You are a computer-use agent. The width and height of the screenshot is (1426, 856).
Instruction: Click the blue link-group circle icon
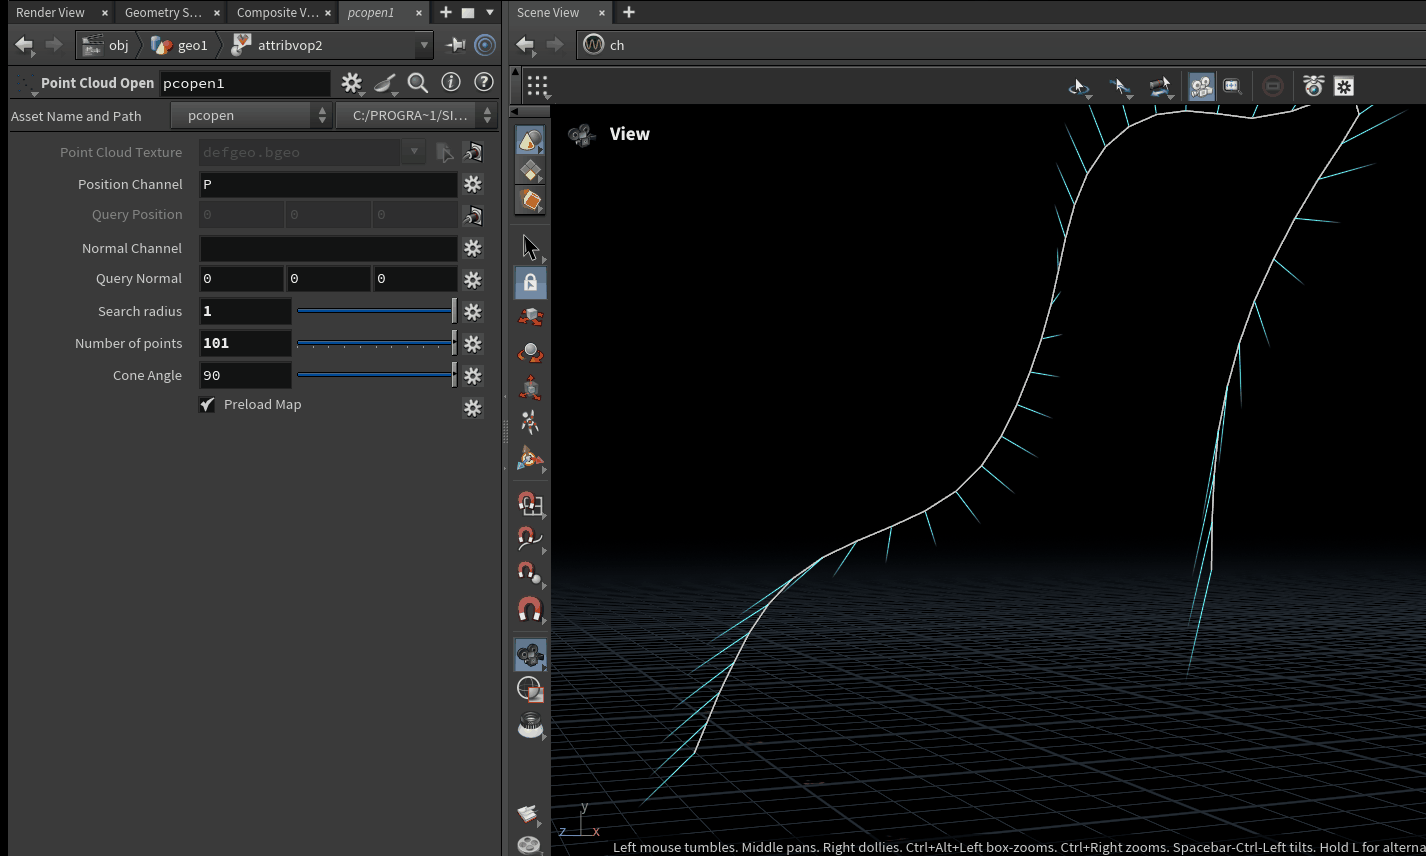485,45
